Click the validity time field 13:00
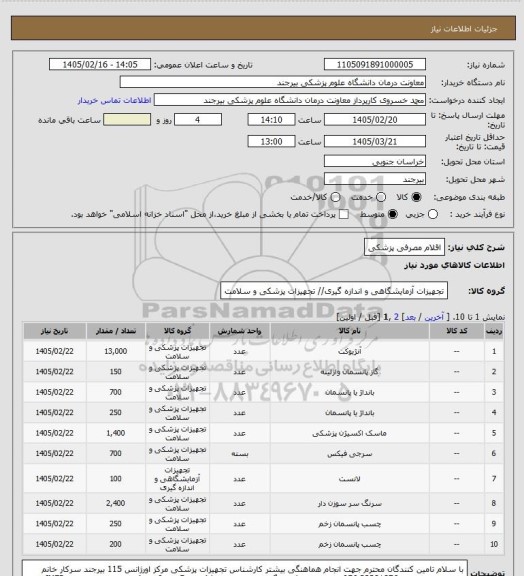The image size is (524, 576). (272, 141)
